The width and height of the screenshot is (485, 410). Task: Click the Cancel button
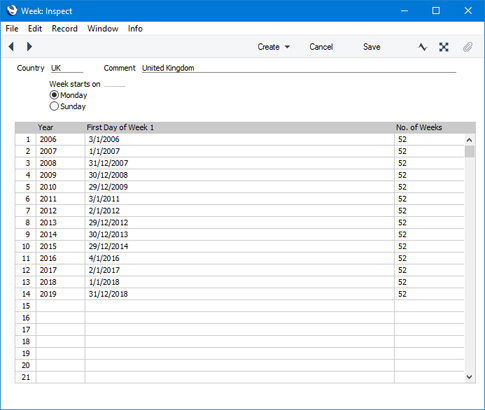(x=321, y=47)
